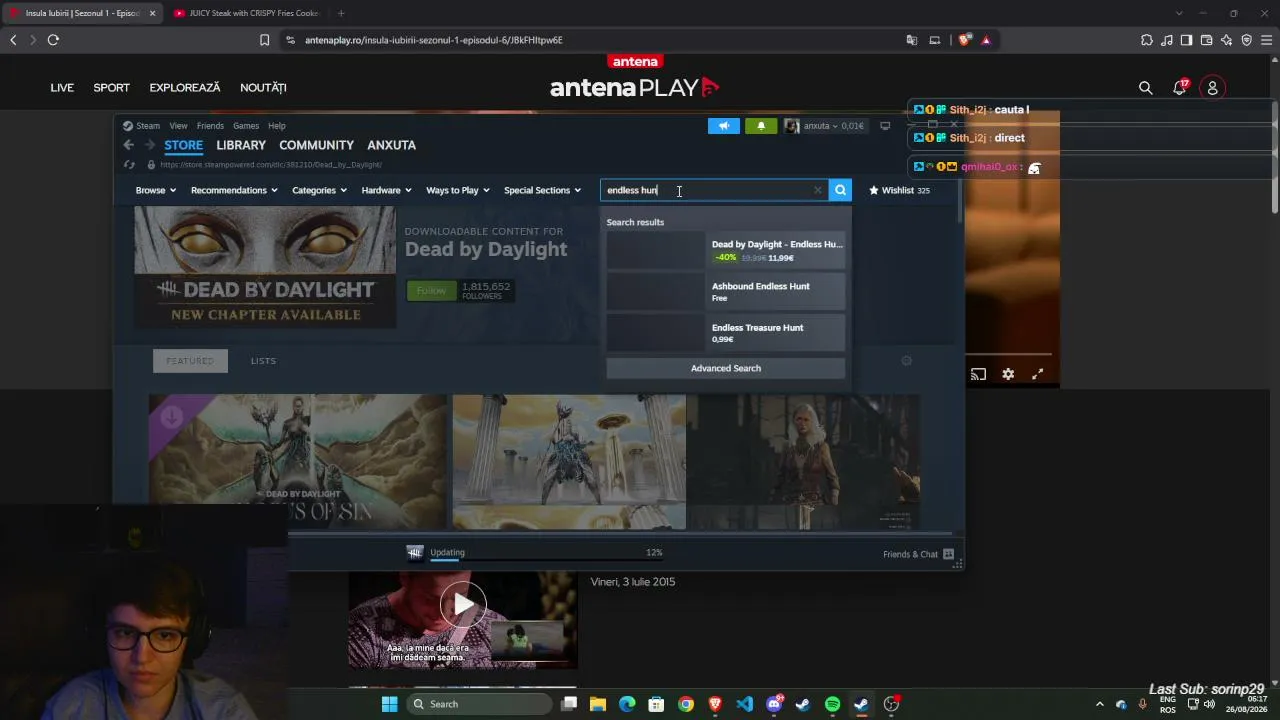
Task: Open the browser main hamburger menu
Action: [x=1266, y=40]
